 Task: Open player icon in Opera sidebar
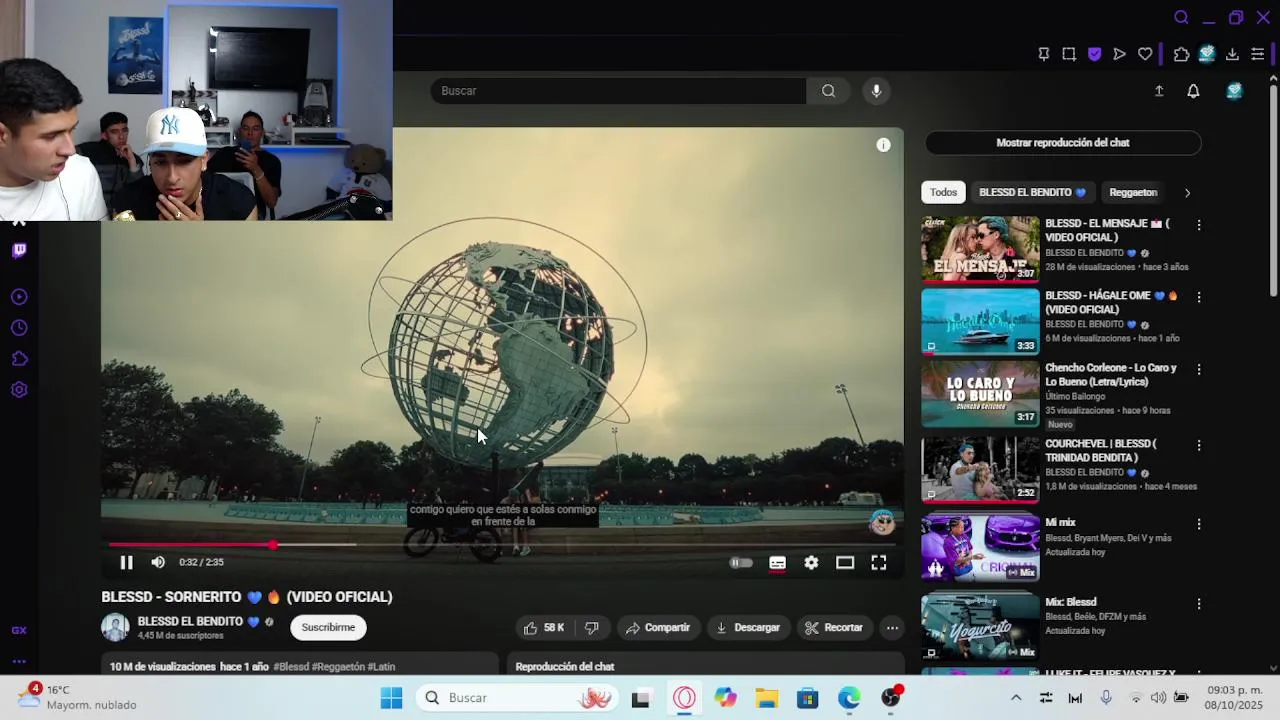tap(19, 297)
